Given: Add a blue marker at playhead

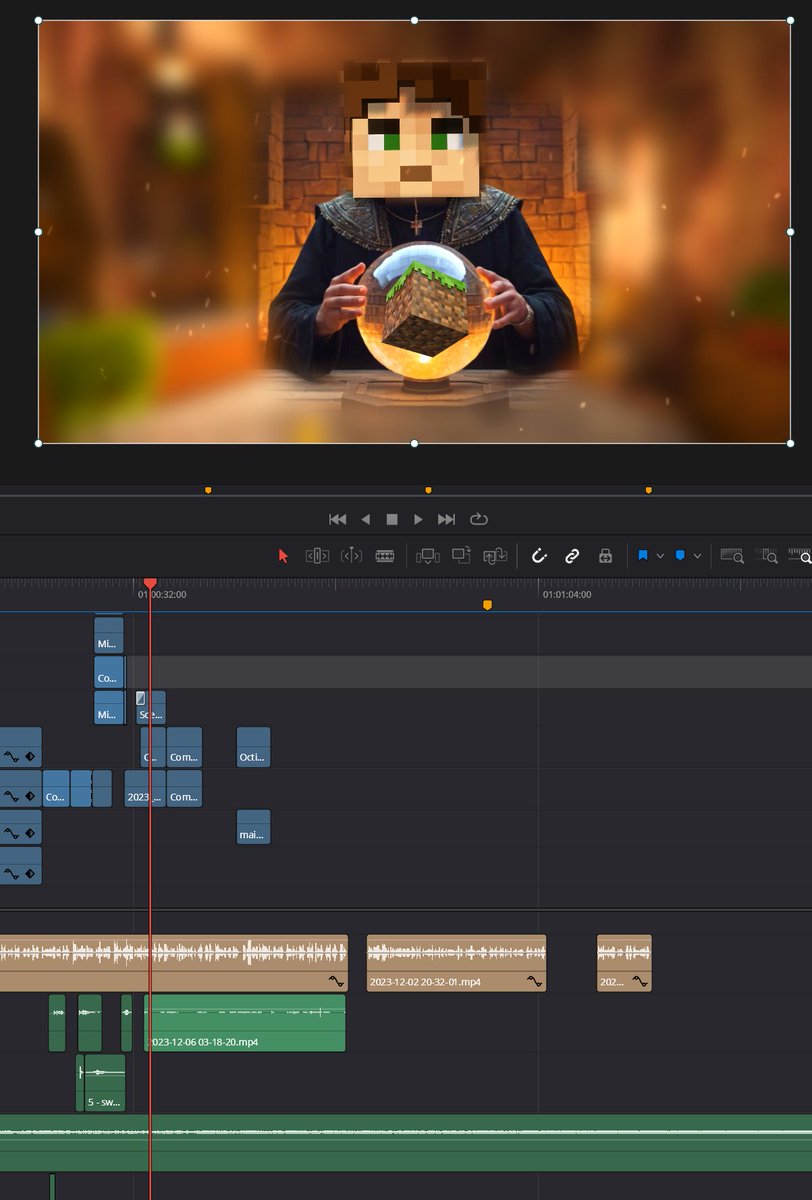Looking at the screenshot, I should [680, 555].
